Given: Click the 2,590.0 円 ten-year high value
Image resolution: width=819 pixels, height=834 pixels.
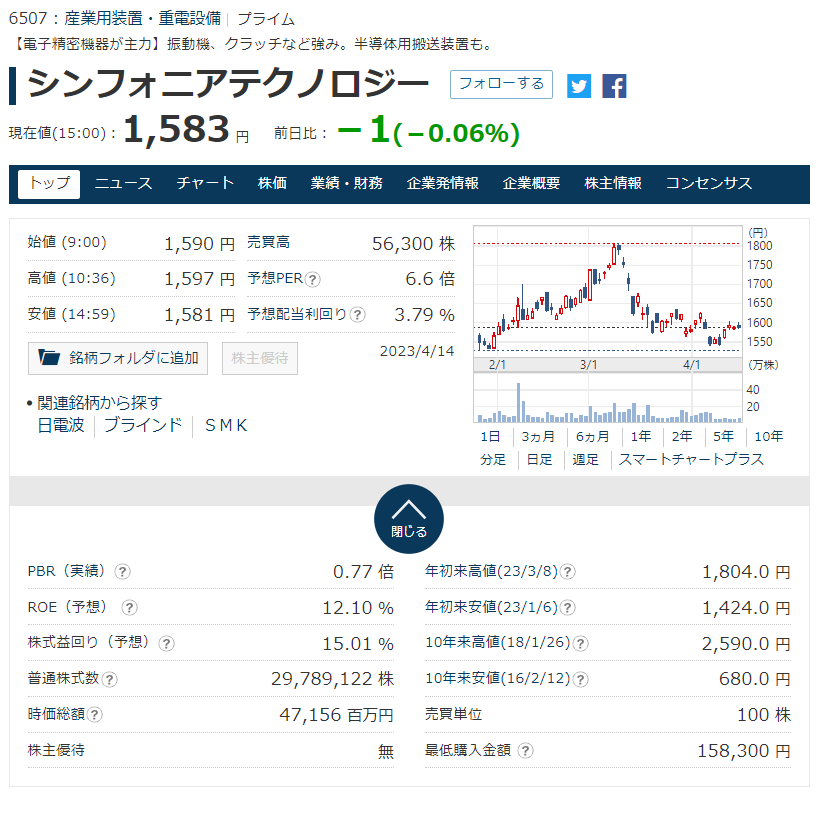Looking at the screenshot, I should pos(746,645).
